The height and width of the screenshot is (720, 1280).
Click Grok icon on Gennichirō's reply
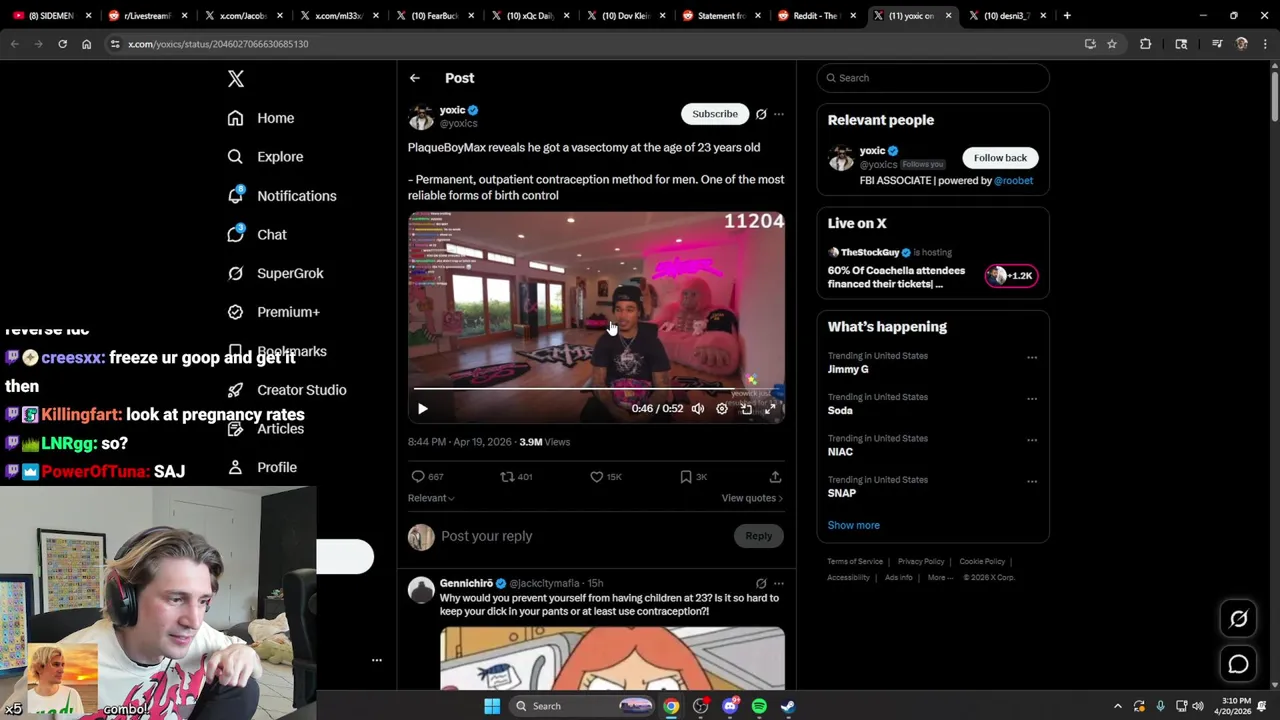pos(761,583)
